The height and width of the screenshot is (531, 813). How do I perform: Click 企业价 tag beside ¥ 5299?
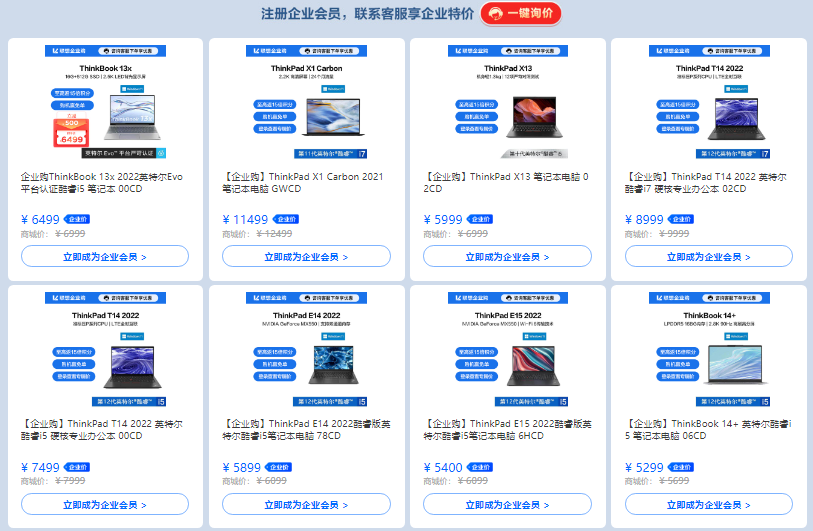pos(681,467)
